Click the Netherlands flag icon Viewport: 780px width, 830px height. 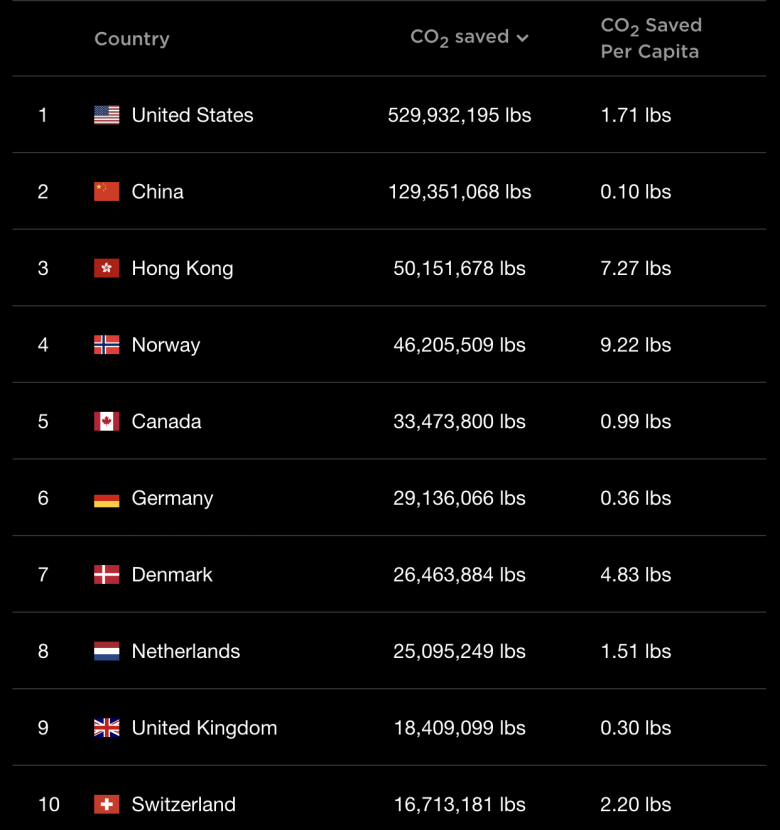(x=106, y=651)
